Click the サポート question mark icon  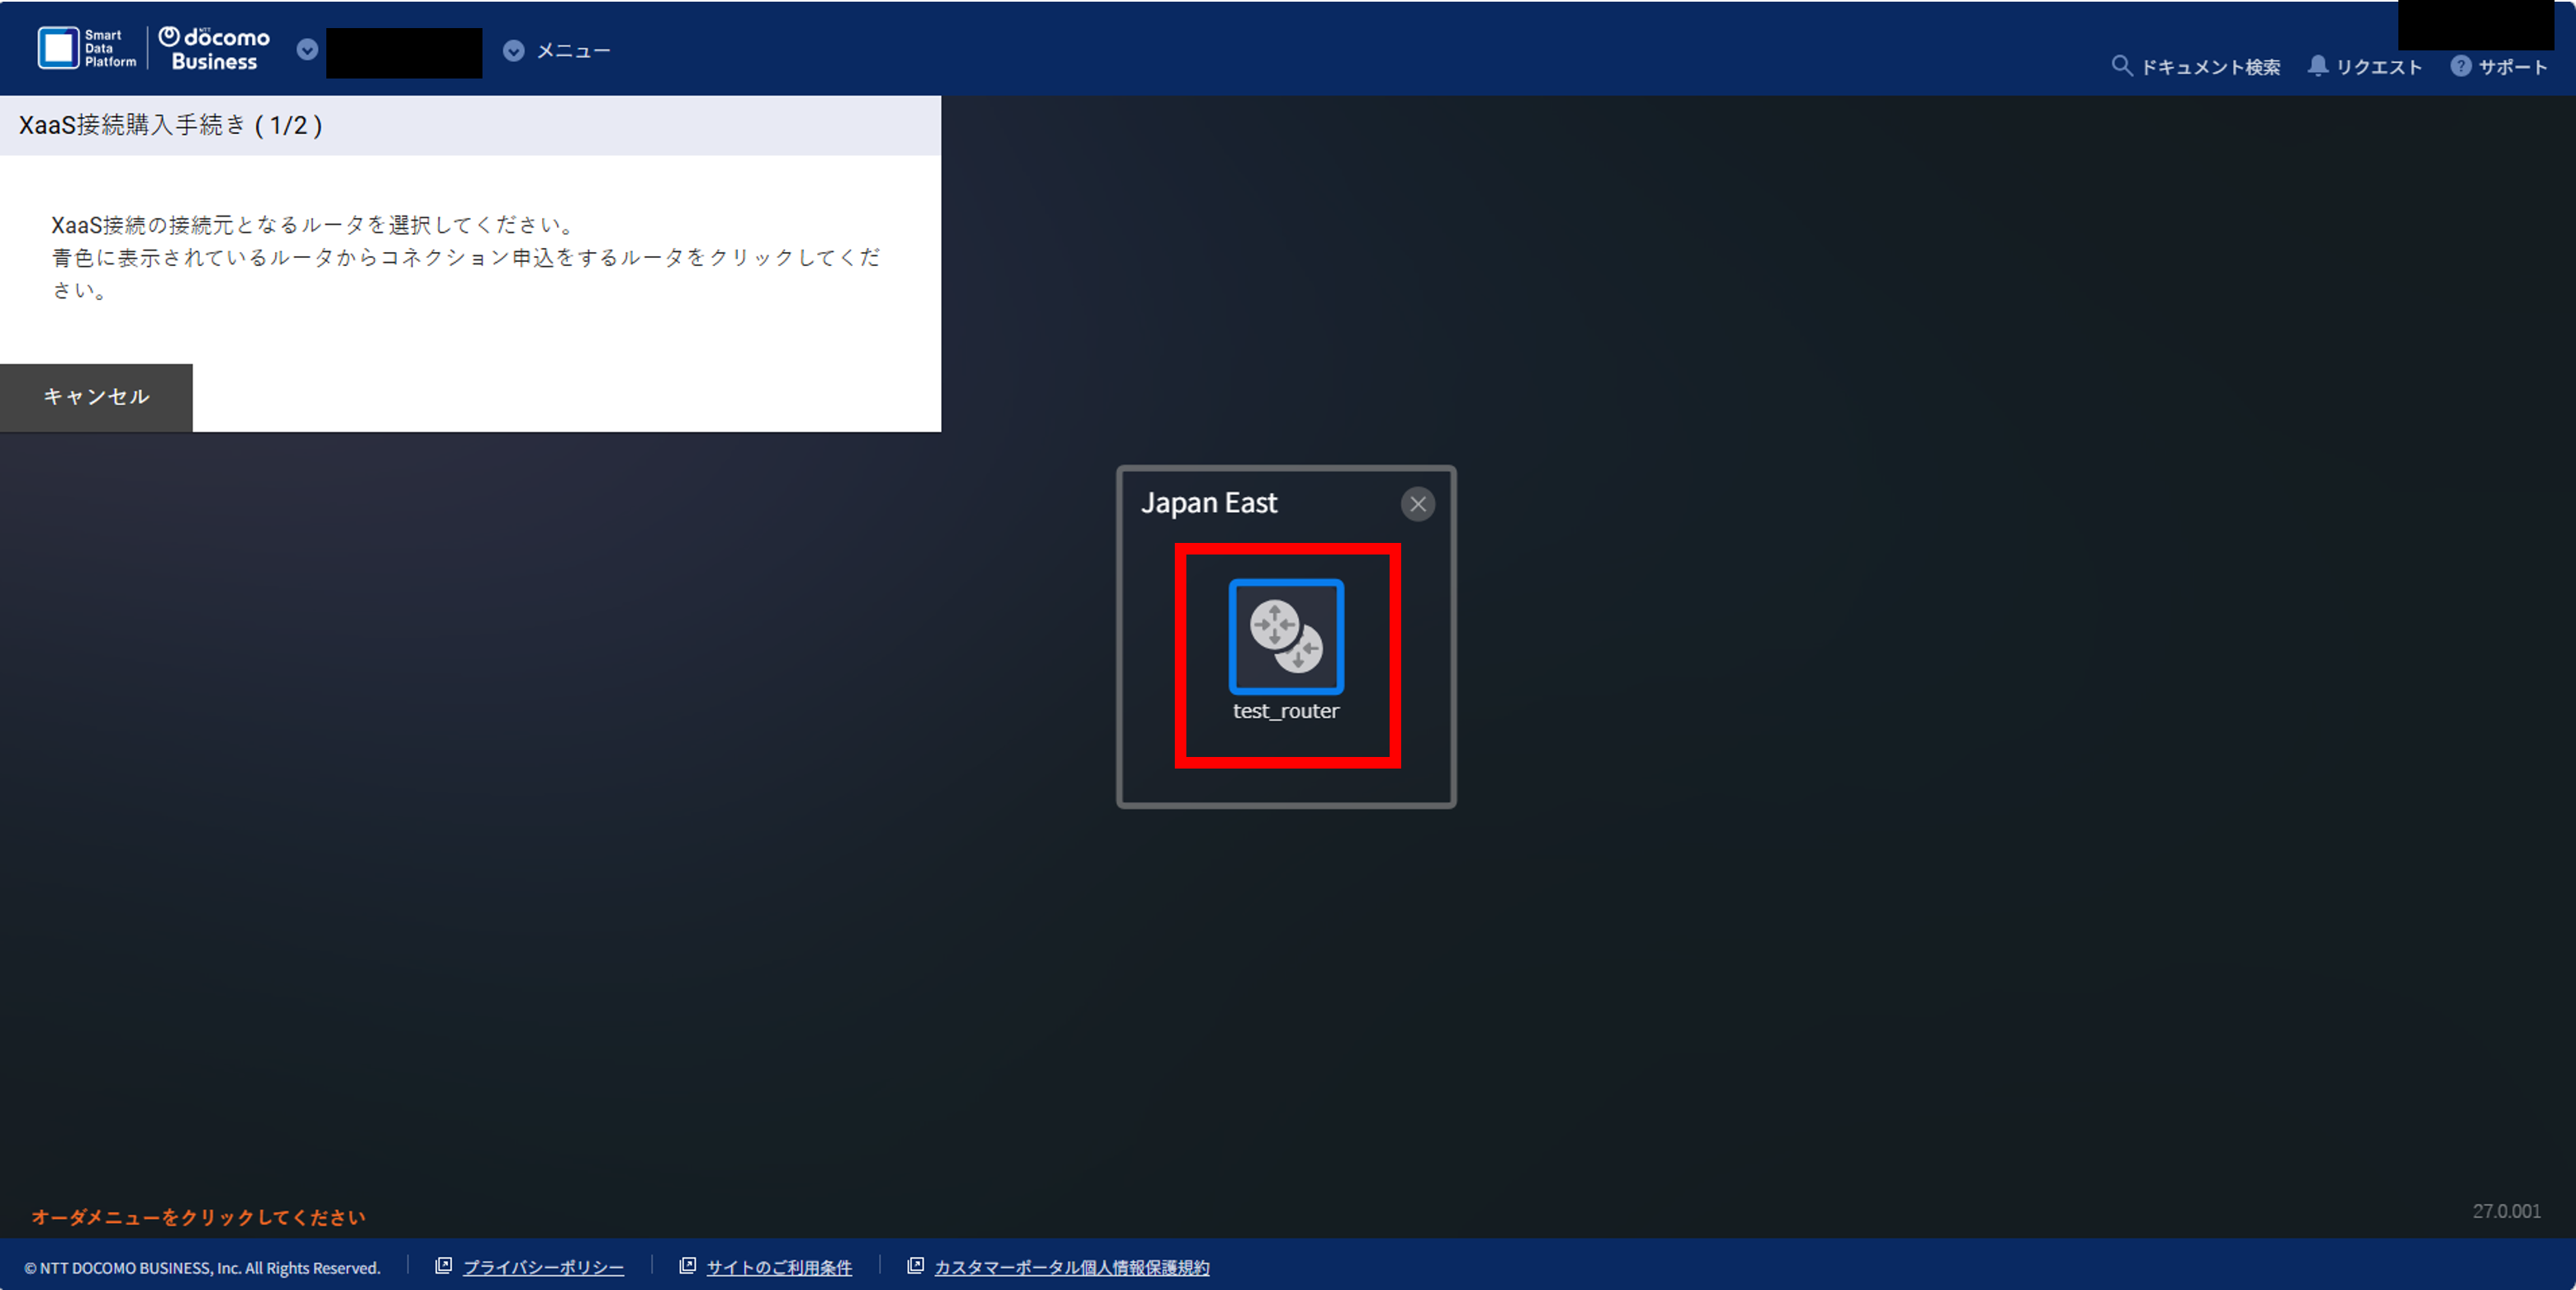2461,66
